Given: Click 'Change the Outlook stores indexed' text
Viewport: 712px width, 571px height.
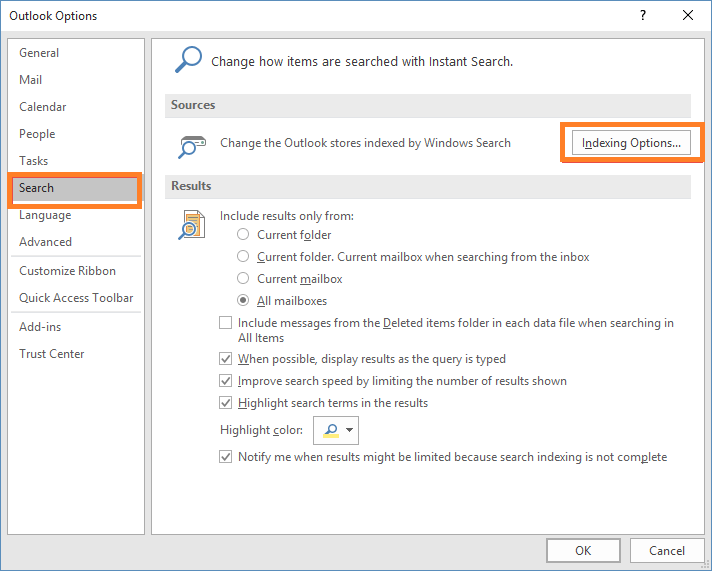Looking at the screenshot, I should point(366,143).
